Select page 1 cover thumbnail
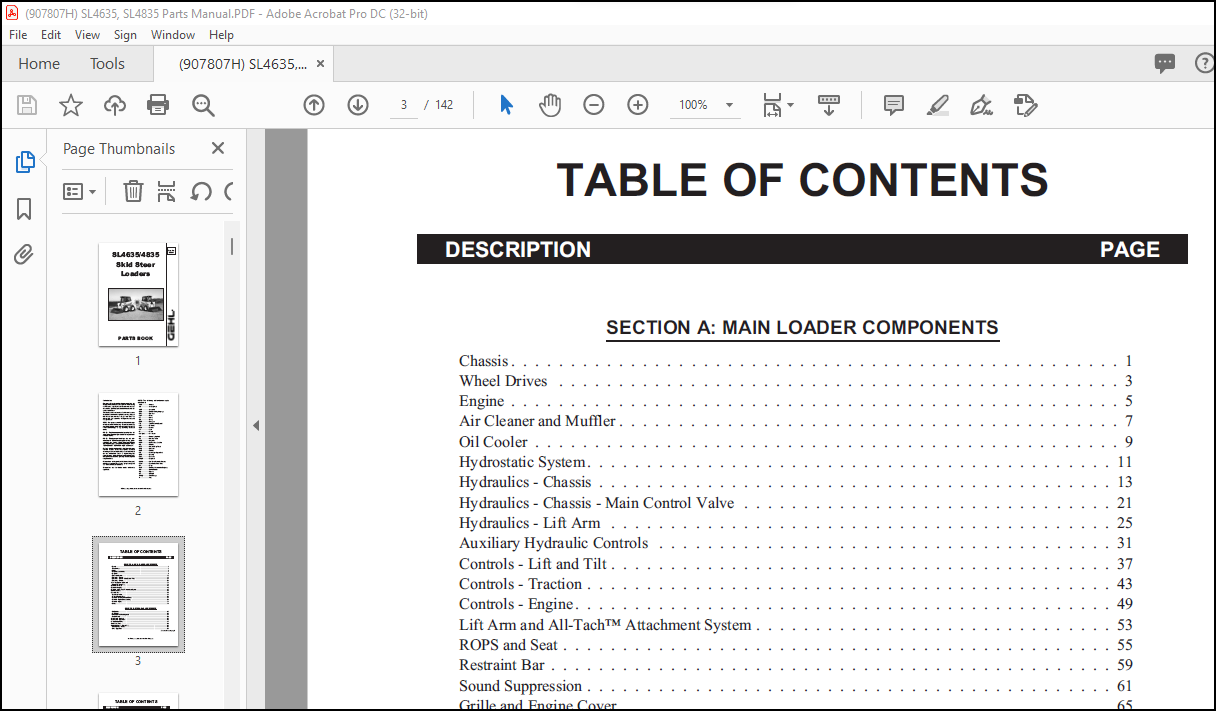 click(x=138, y=295)
